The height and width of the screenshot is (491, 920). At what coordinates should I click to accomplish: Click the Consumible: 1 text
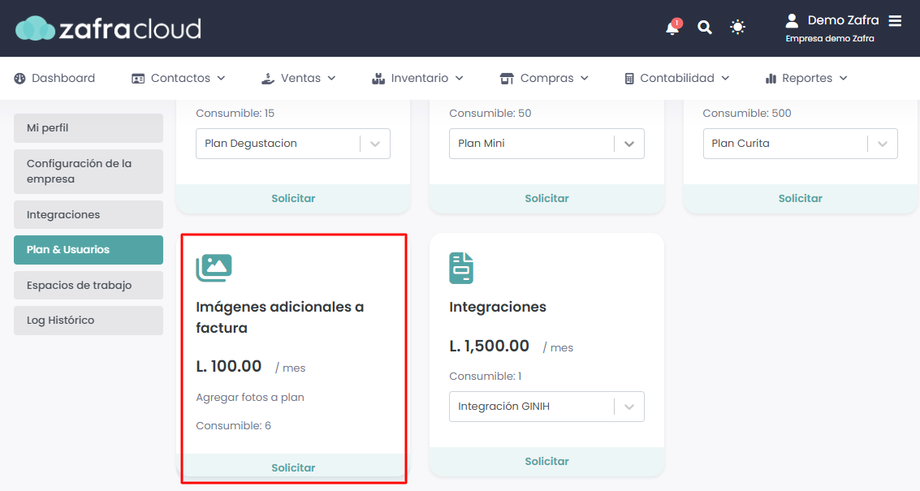tap(485, 376)
